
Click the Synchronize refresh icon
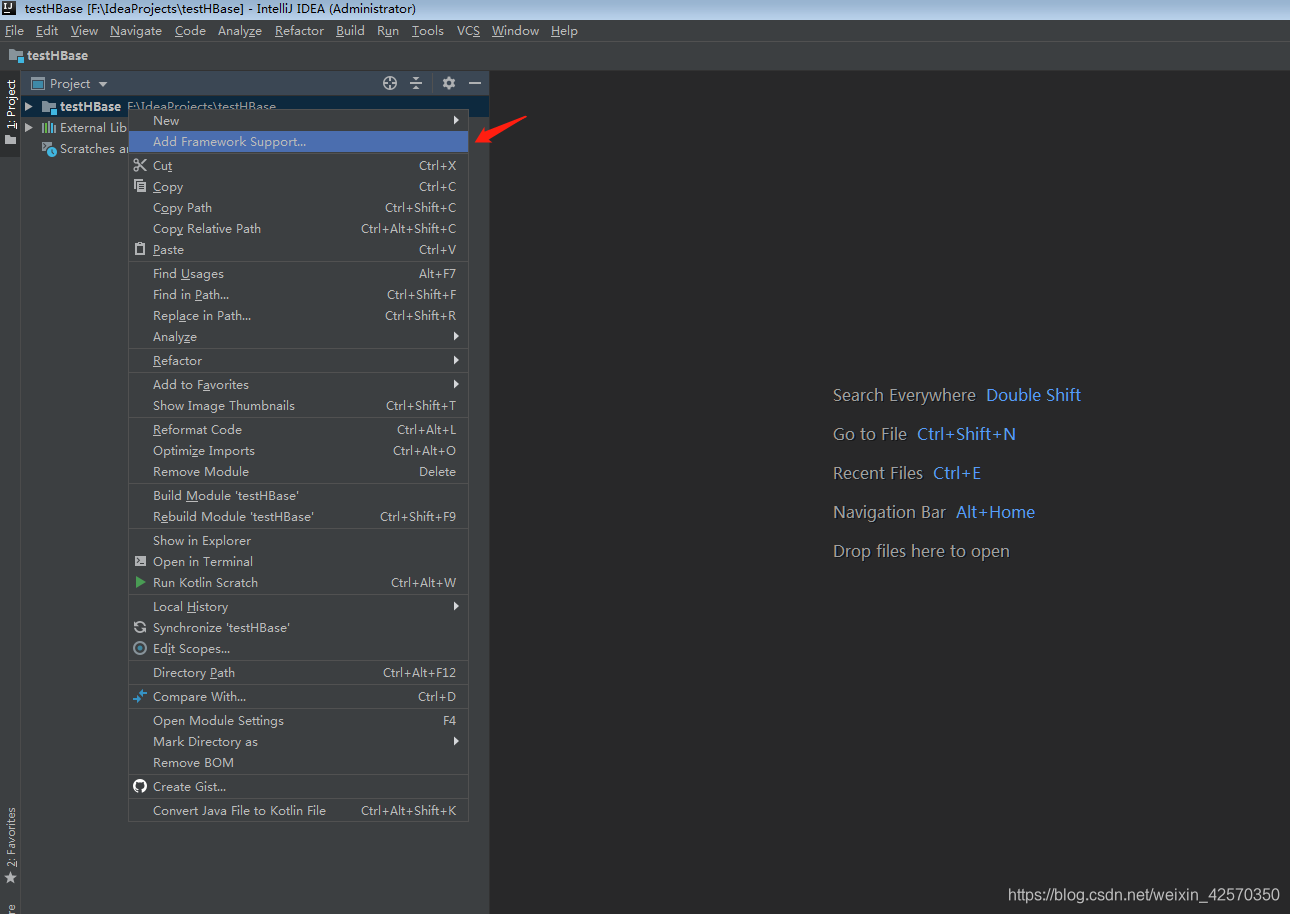pos(140,627)
